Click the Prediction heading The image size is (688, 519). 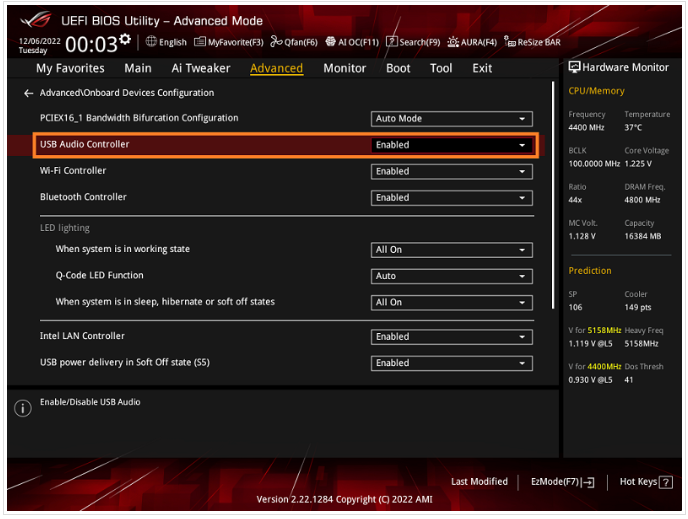click(590, 271)
